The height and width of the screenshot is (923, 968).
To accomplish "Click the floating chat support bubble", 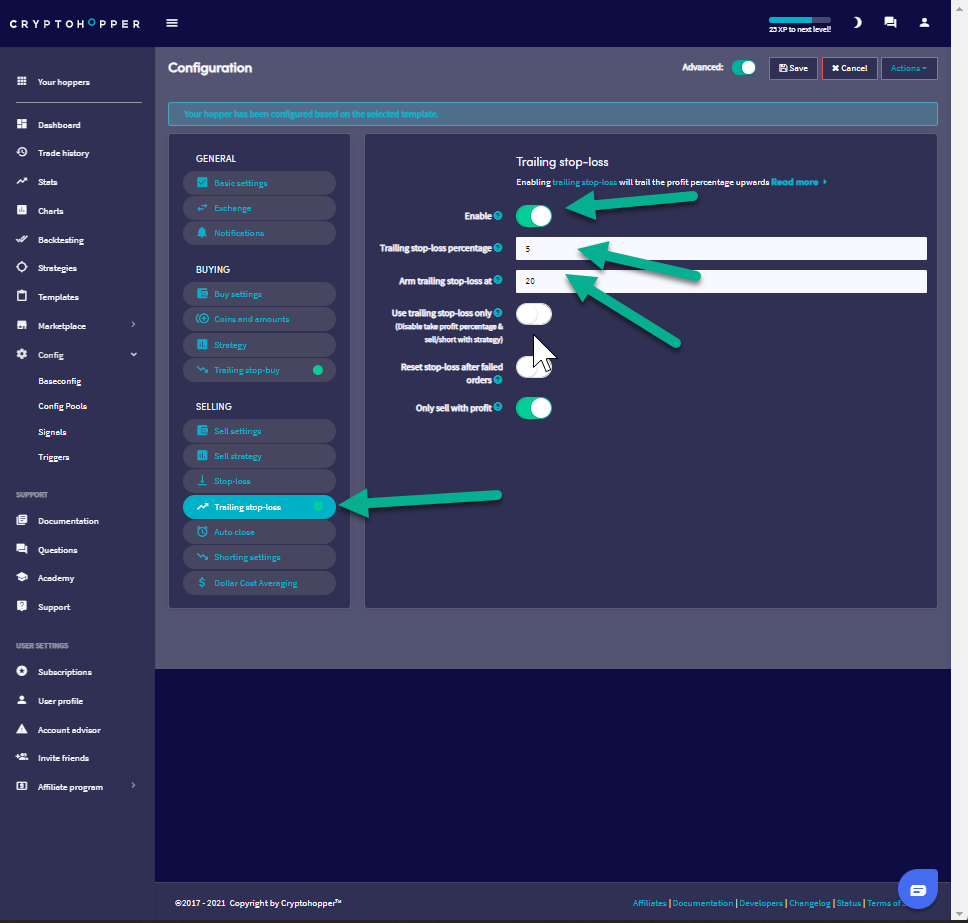I will click(918, 888).
